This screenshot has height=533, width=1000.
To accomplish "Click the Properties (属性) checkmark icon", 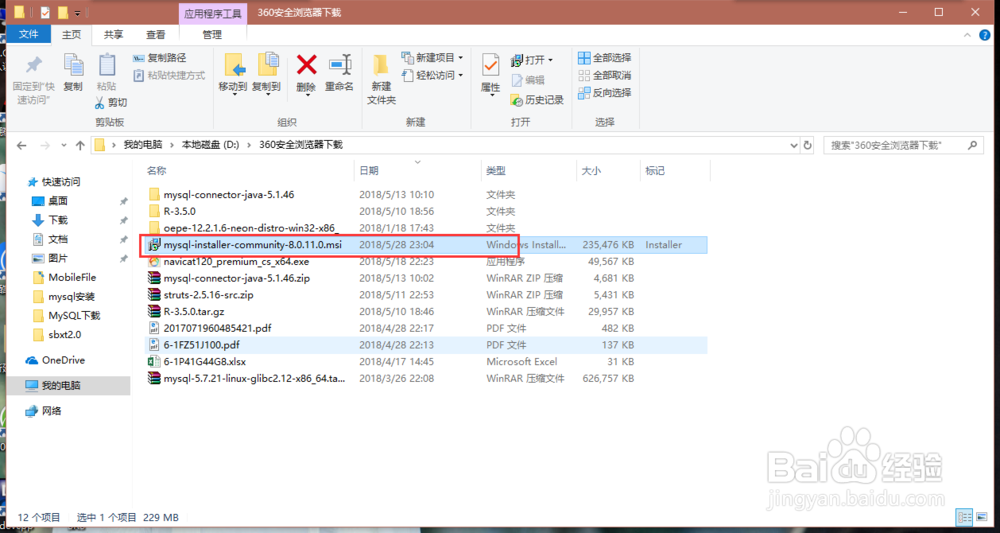I will coord(490,65).
